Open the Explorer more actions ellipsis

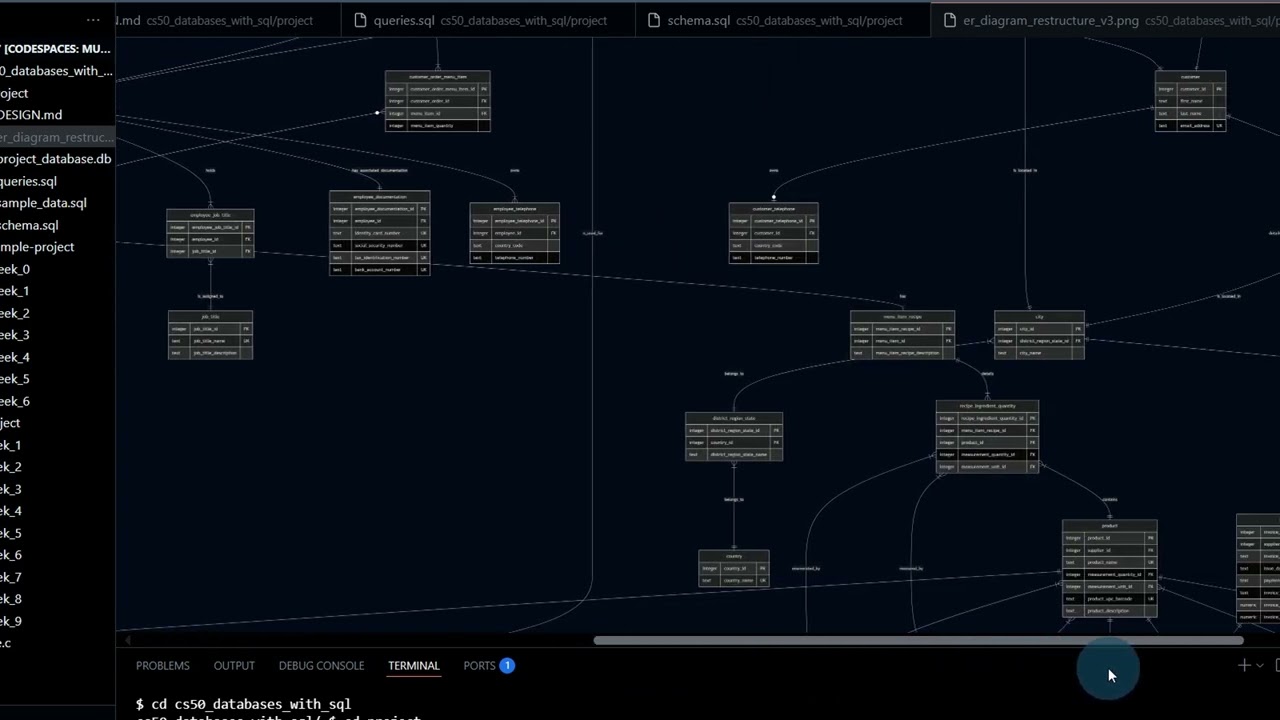93,20
